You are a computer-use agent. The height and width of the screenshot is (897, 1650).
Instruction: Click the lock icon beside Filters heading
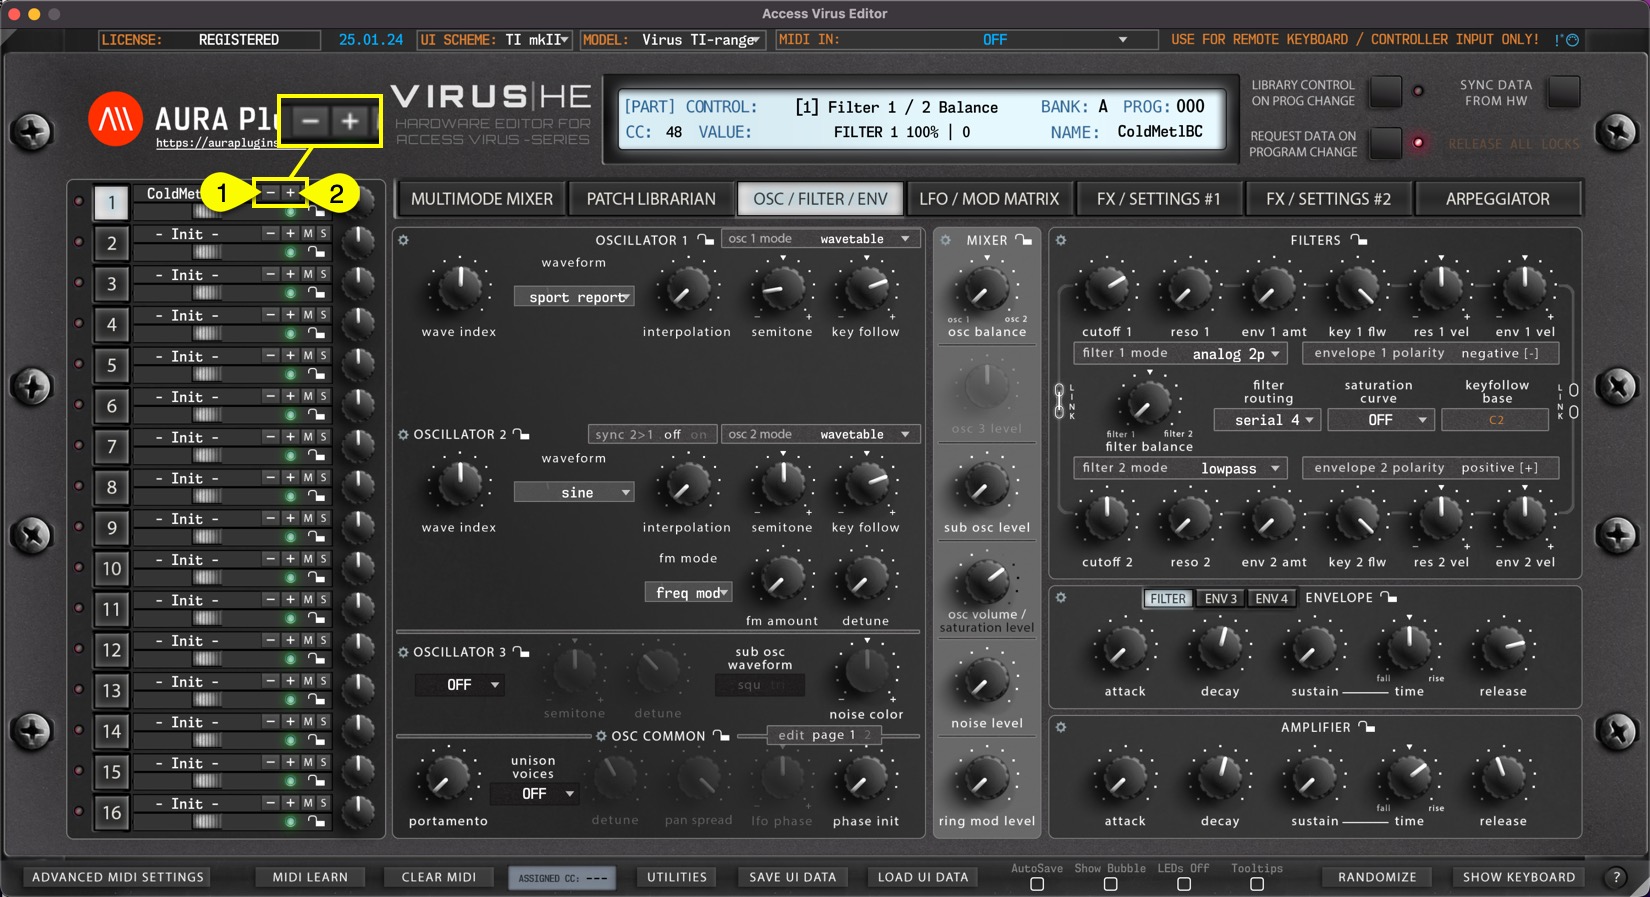click(1358, 240)
